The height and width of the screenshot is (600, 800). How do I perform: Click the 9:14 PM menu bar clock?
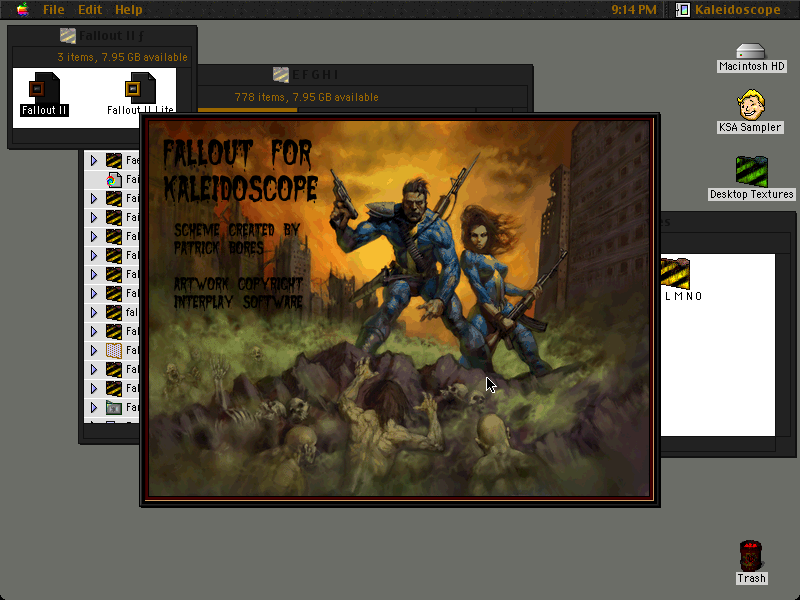[x=634, y=10]
